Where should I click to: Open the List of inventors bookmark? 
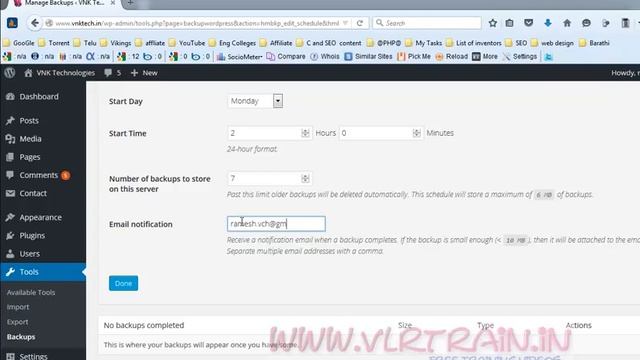[474, 43]
